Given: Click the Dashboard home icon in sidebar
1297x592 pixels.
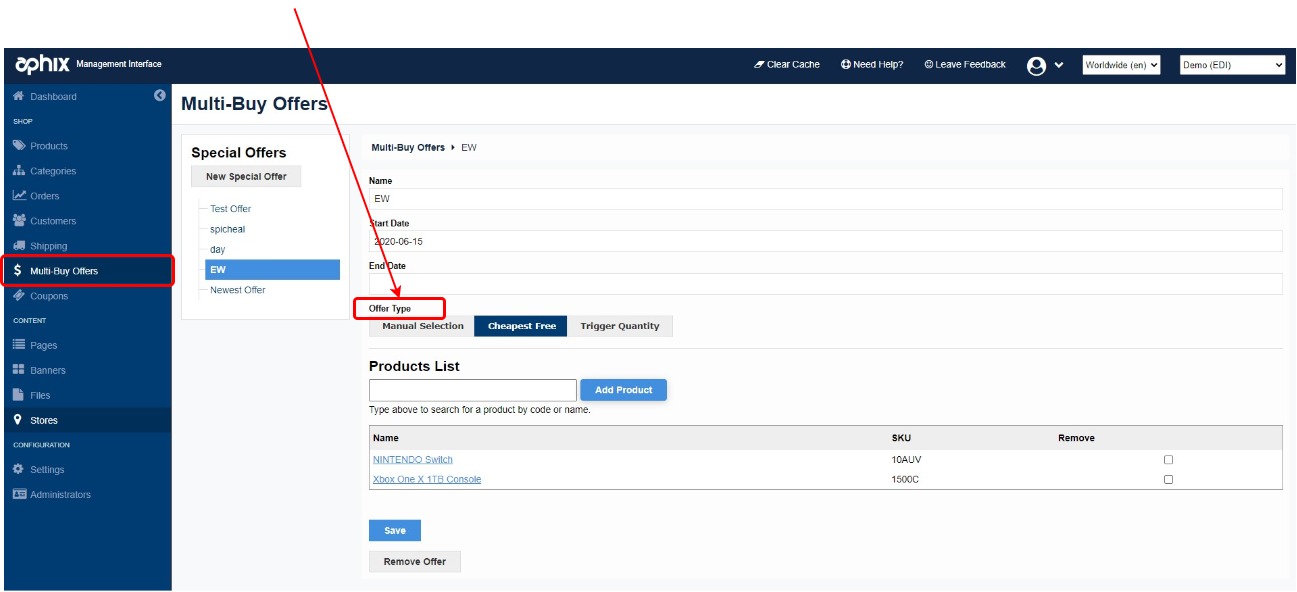Looking at the screenshot, I should click(19, 97).
